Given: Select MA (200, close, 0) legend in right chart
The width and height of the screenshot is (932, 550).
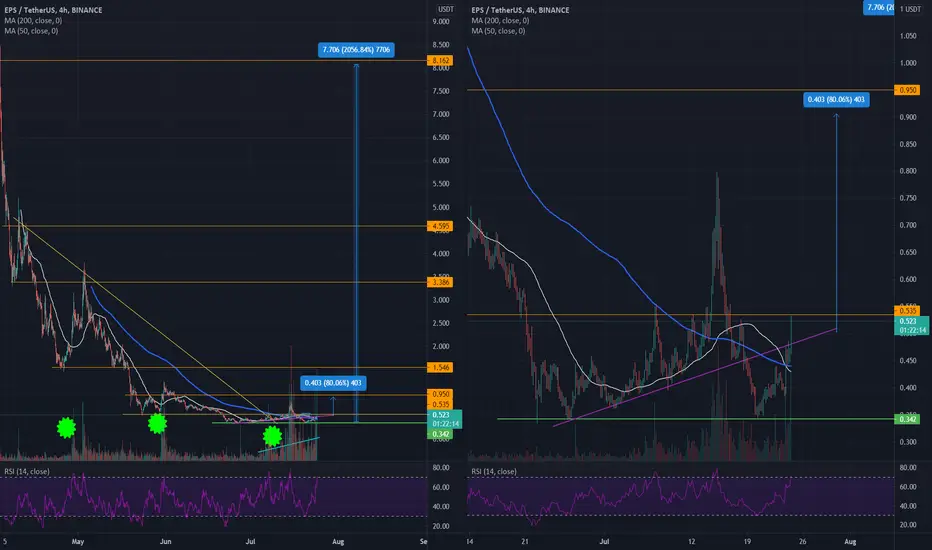Looking at the screenshot, I should (500, 20).
